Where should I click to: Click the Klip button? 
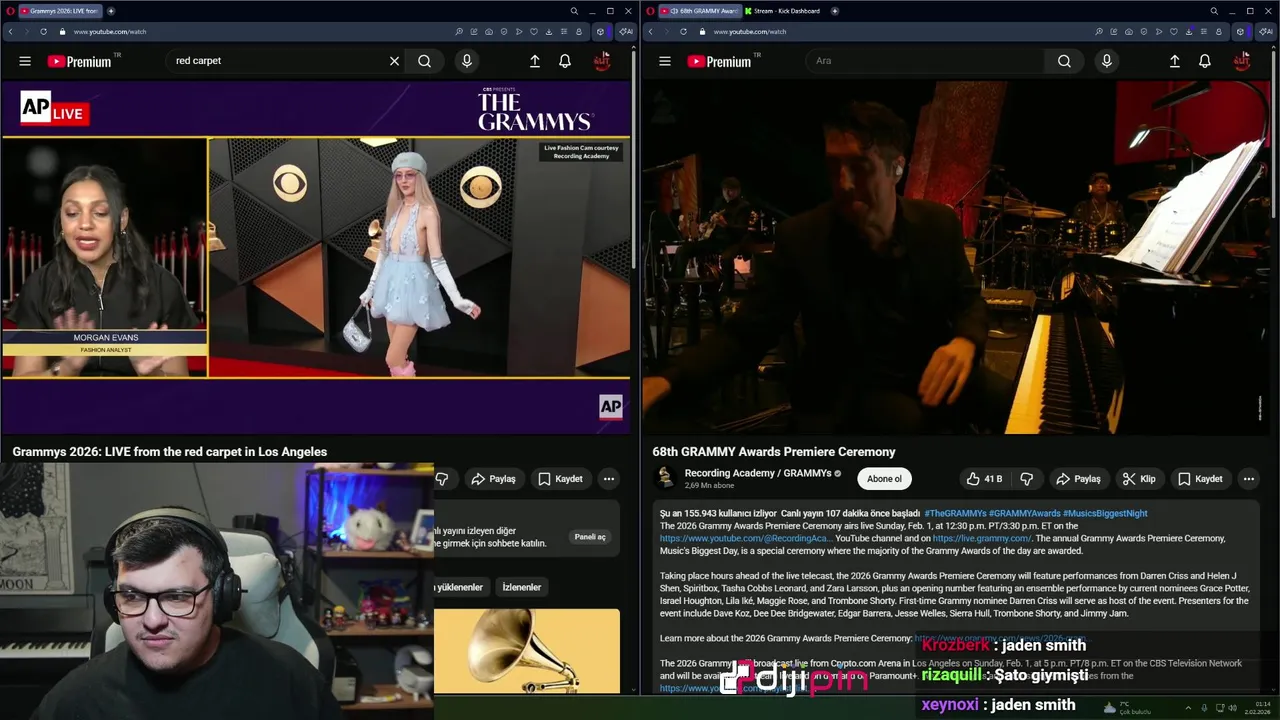pyautogui.click(x=1139, y=479)
